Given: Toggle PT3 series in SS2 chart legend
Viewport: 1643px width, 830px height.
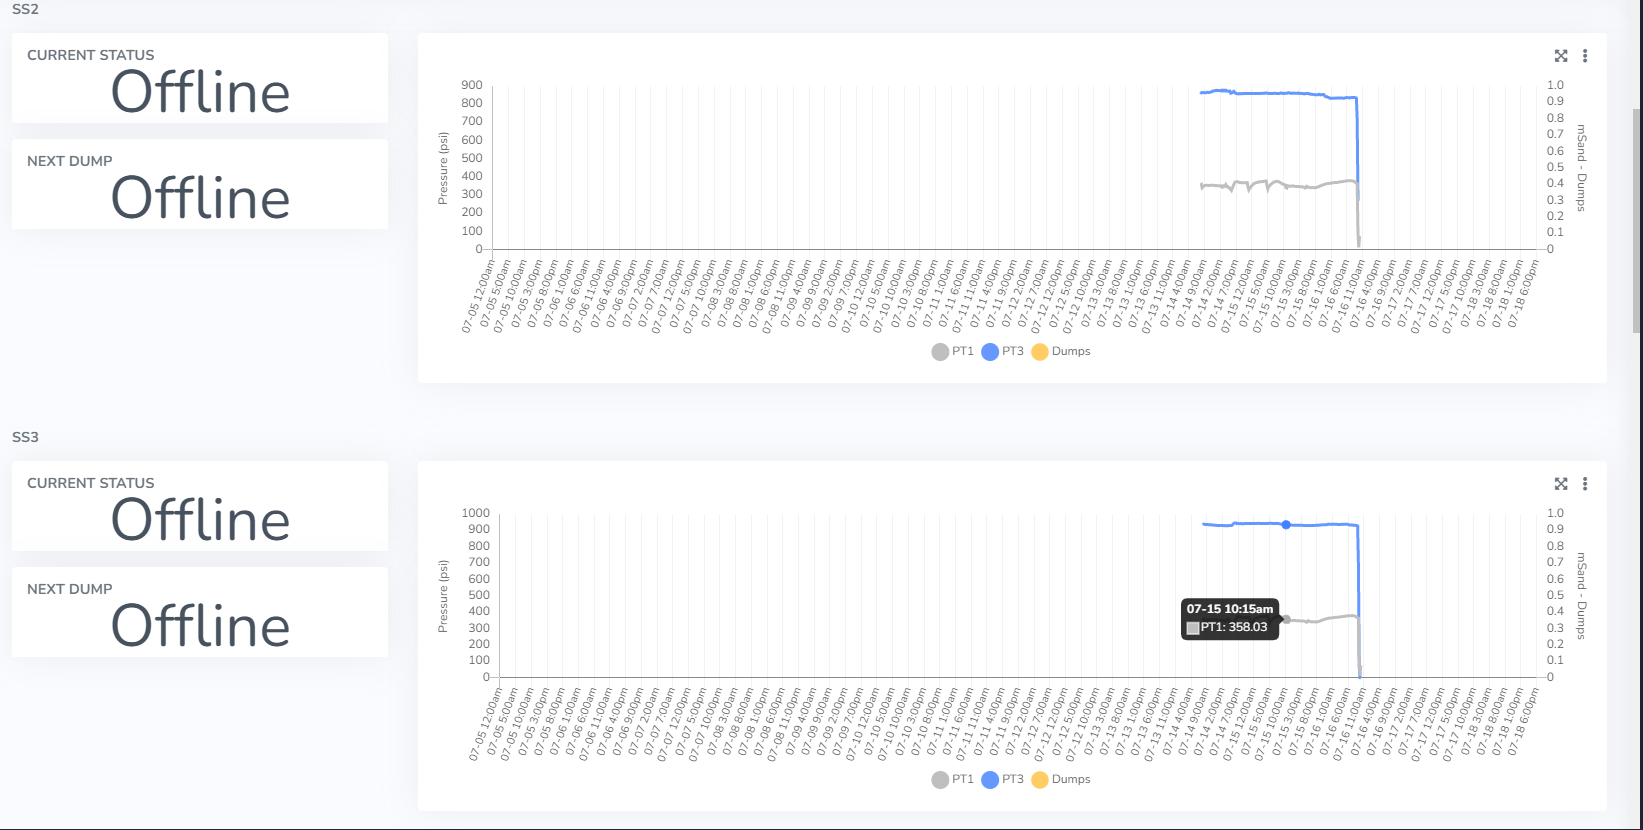Looking at the screenshot, I should coord(1003,352).
